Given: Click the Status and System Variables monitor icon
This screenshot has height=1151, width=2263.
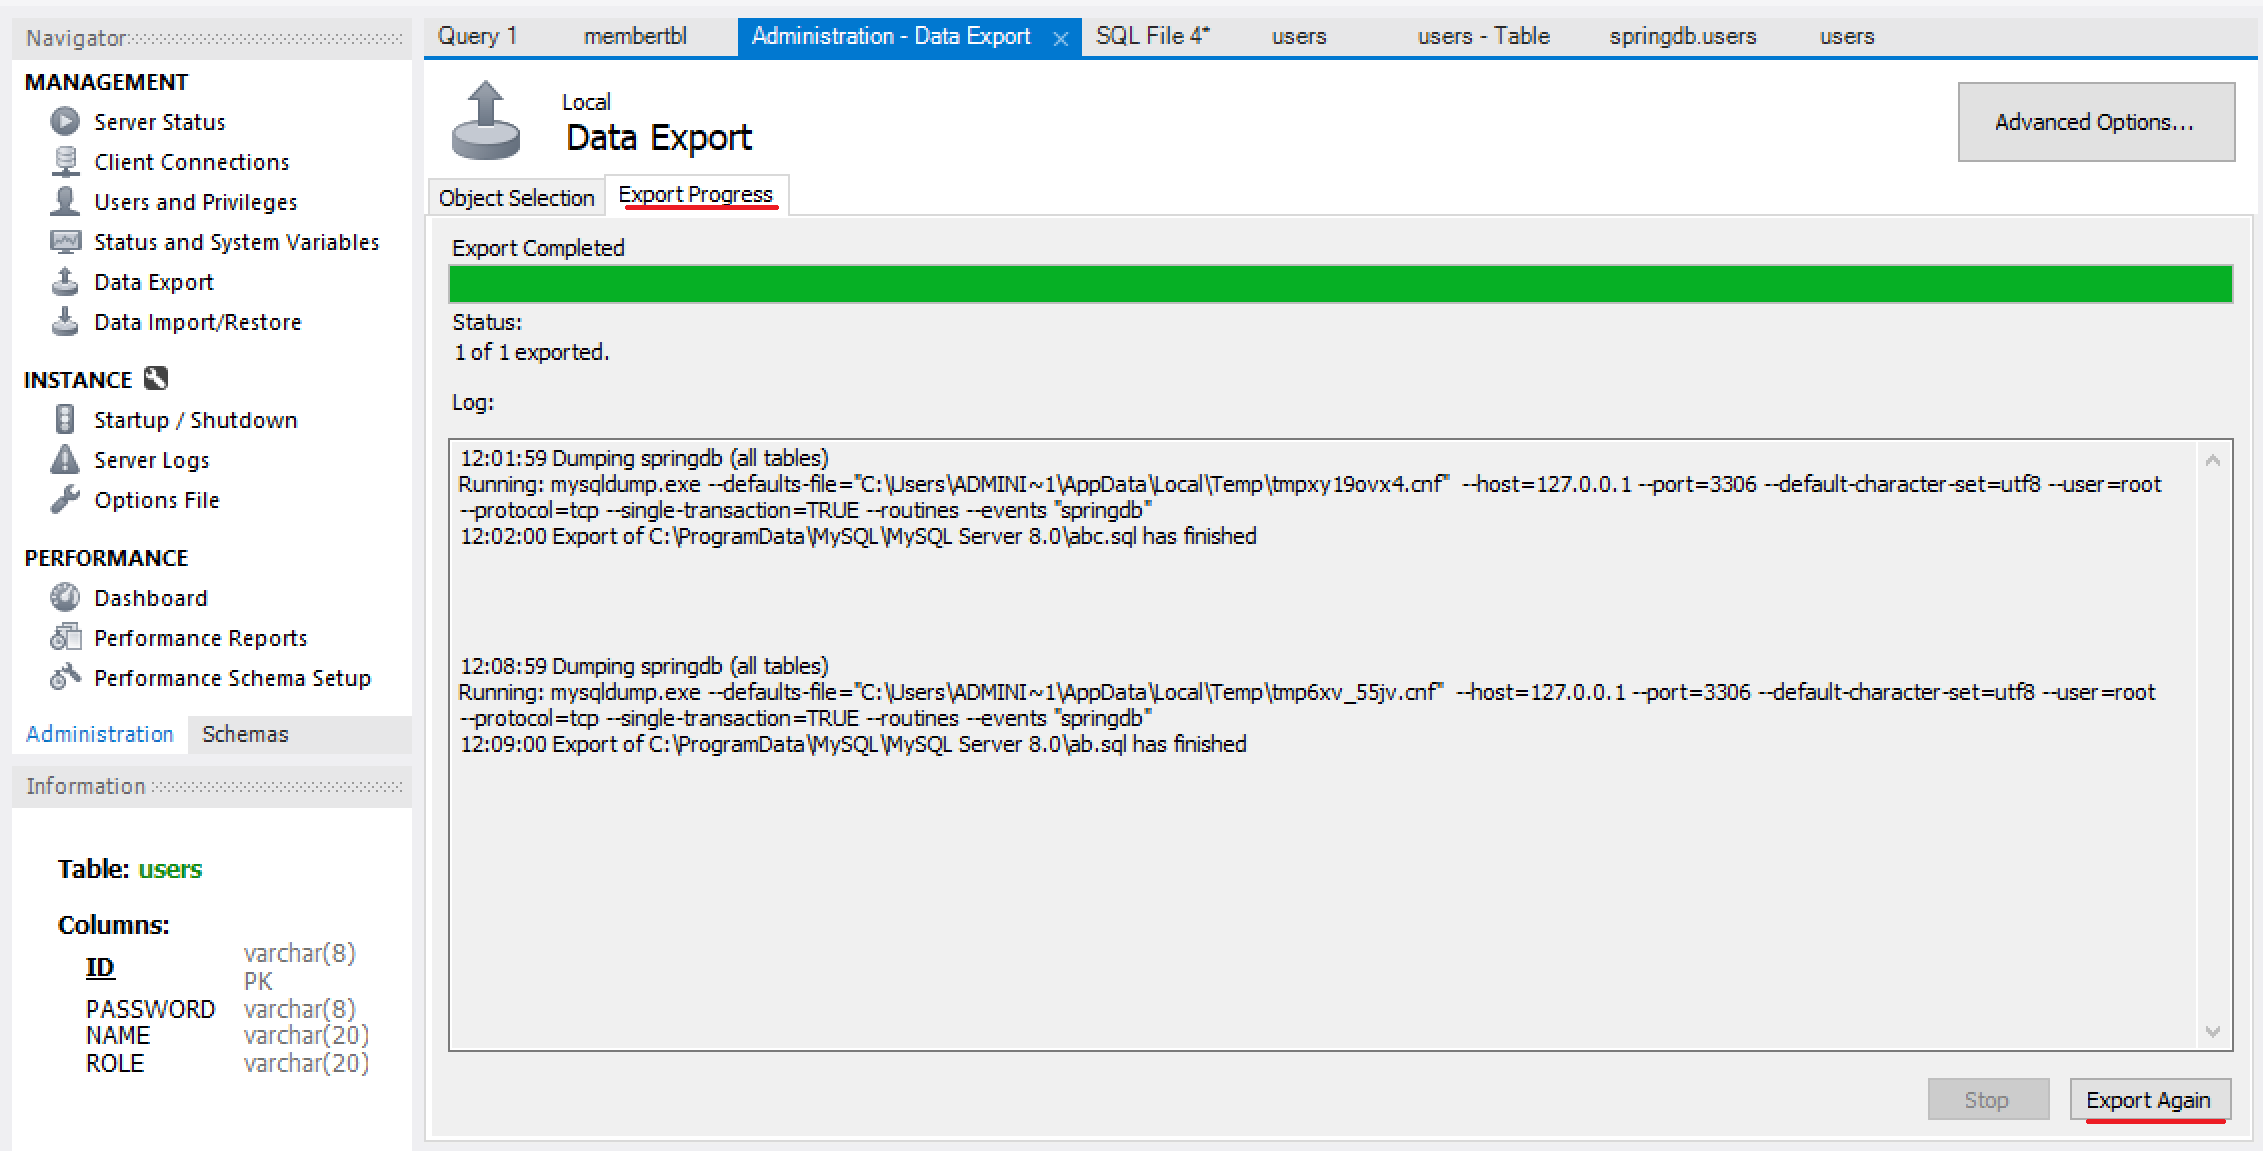Looking at the screenshot, I should (x=65, y=242).
